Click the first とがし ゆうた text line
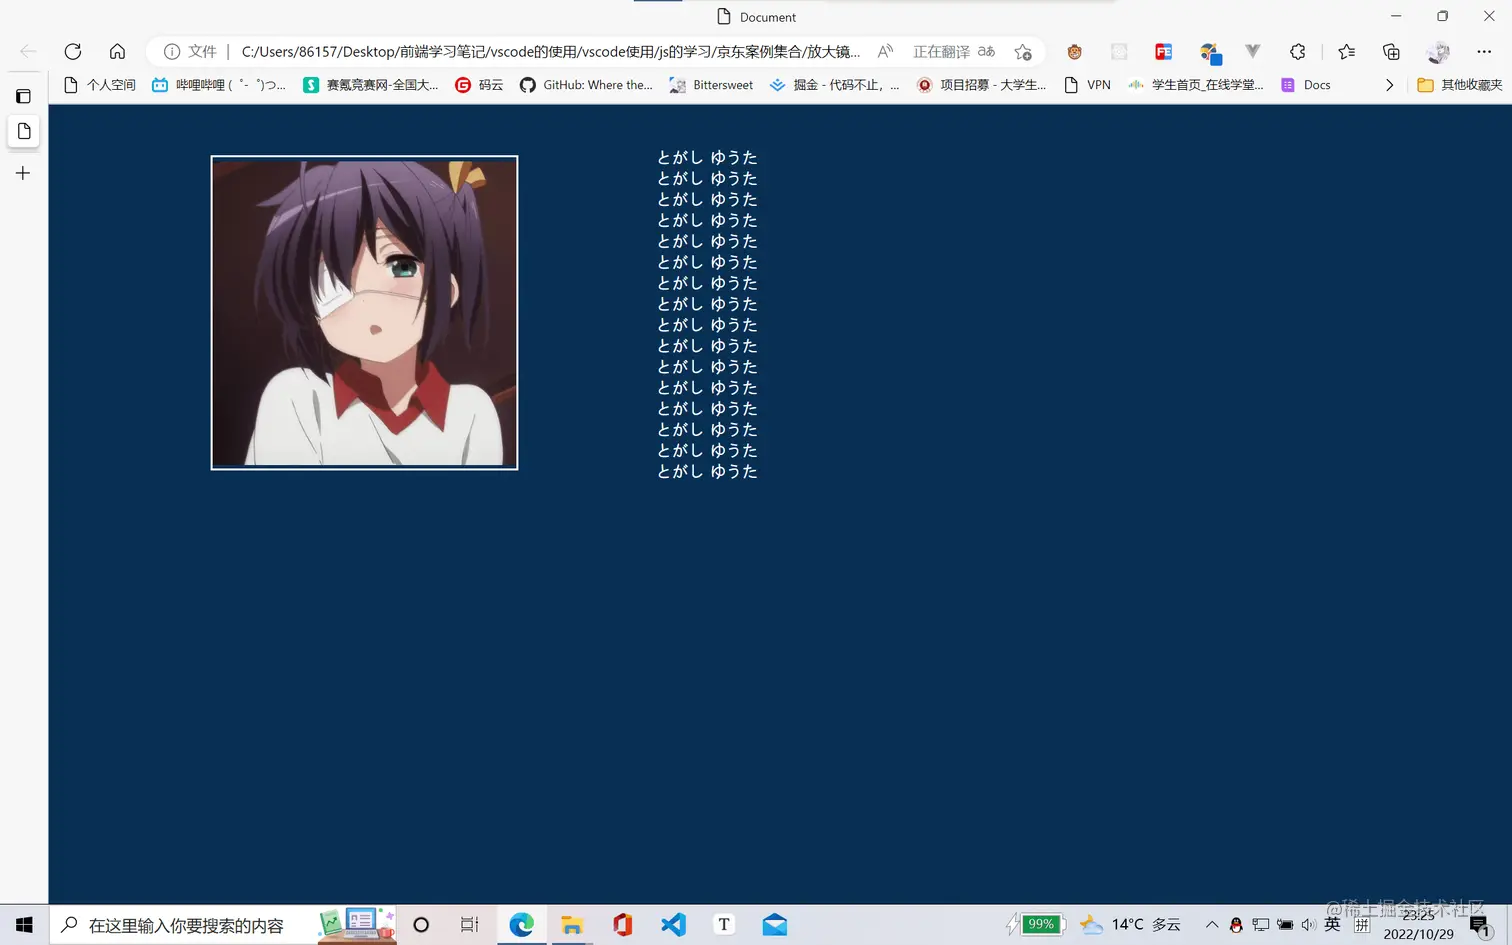 tap(707, 158)
